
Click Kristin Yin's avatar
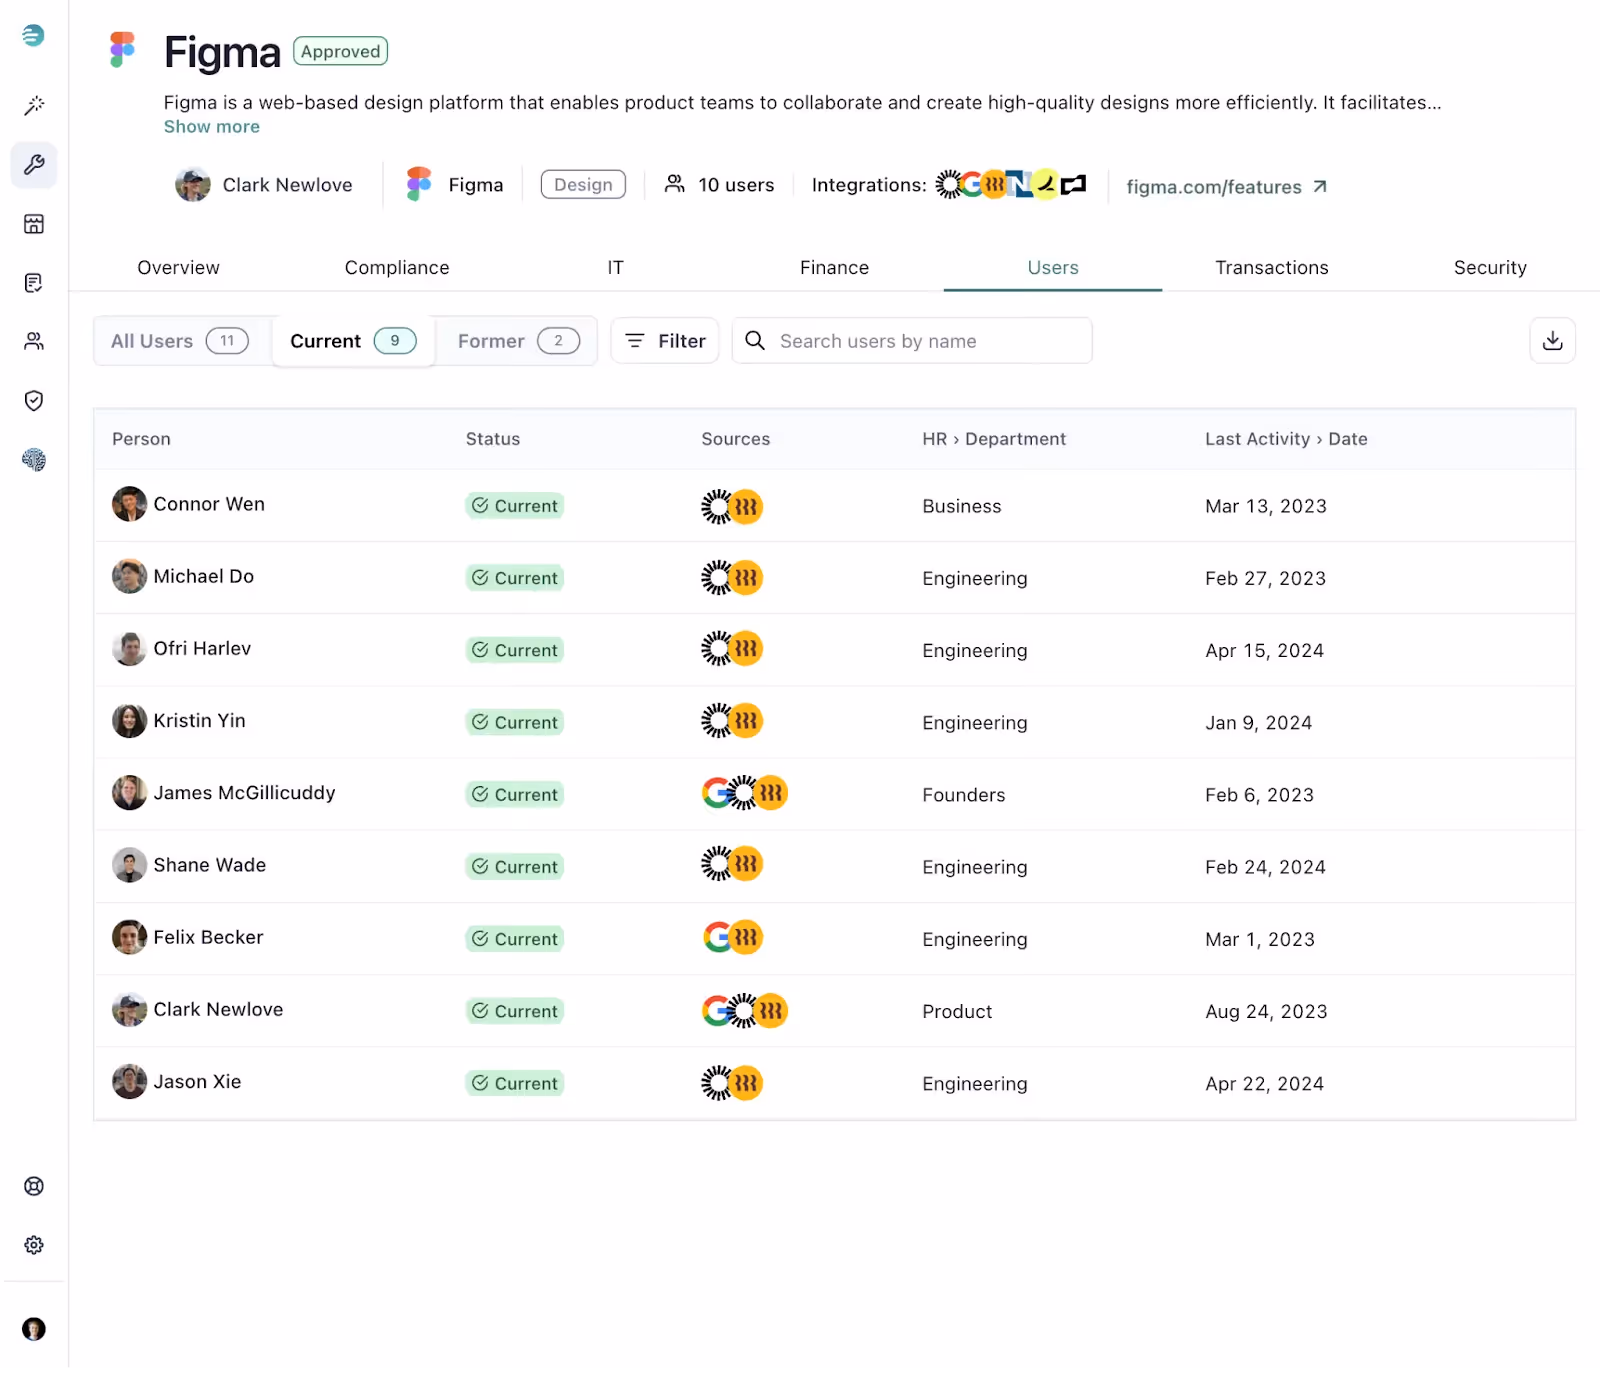click(x=129, y=720)
